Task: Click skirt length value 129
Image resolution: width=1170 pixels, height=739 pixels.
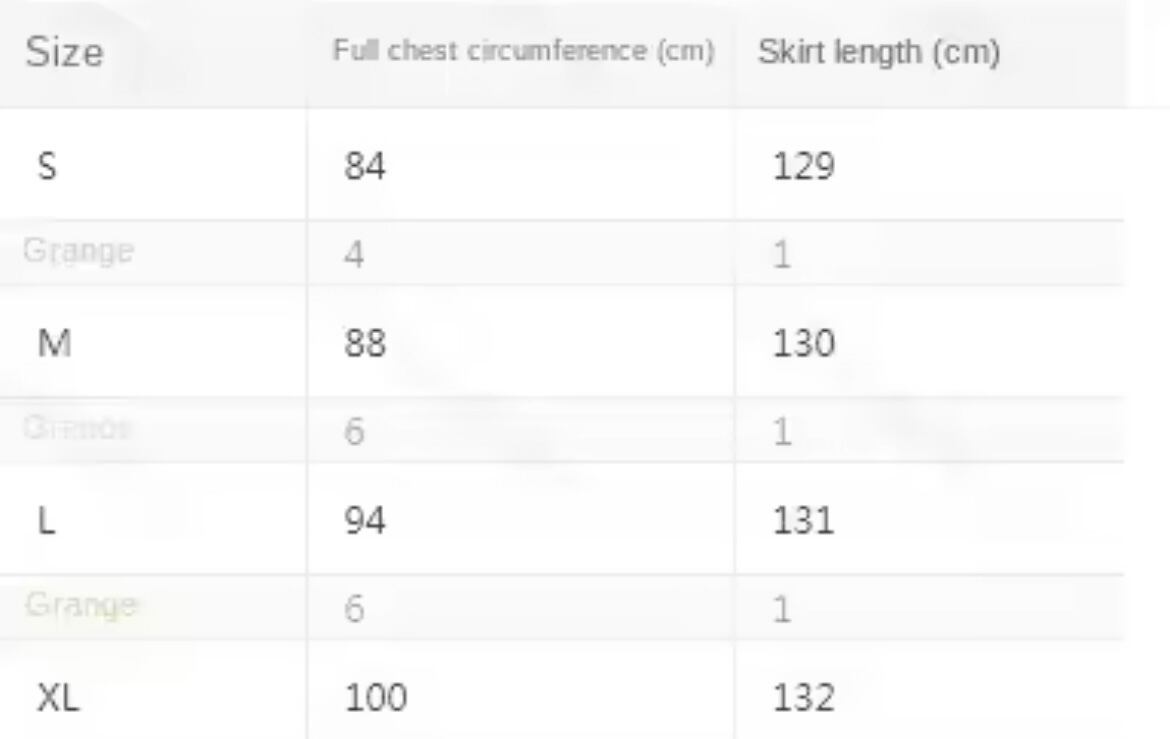Action: click(803, 166)
